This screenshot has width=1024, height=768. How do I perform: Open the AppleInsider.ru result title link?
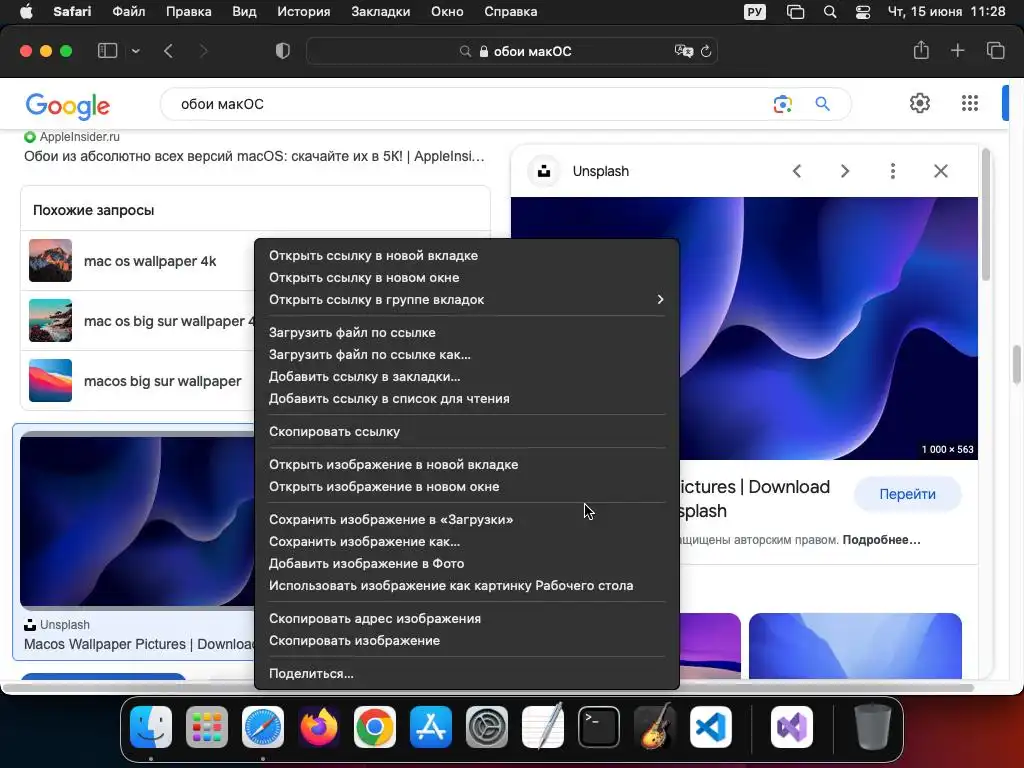(254, 156)
